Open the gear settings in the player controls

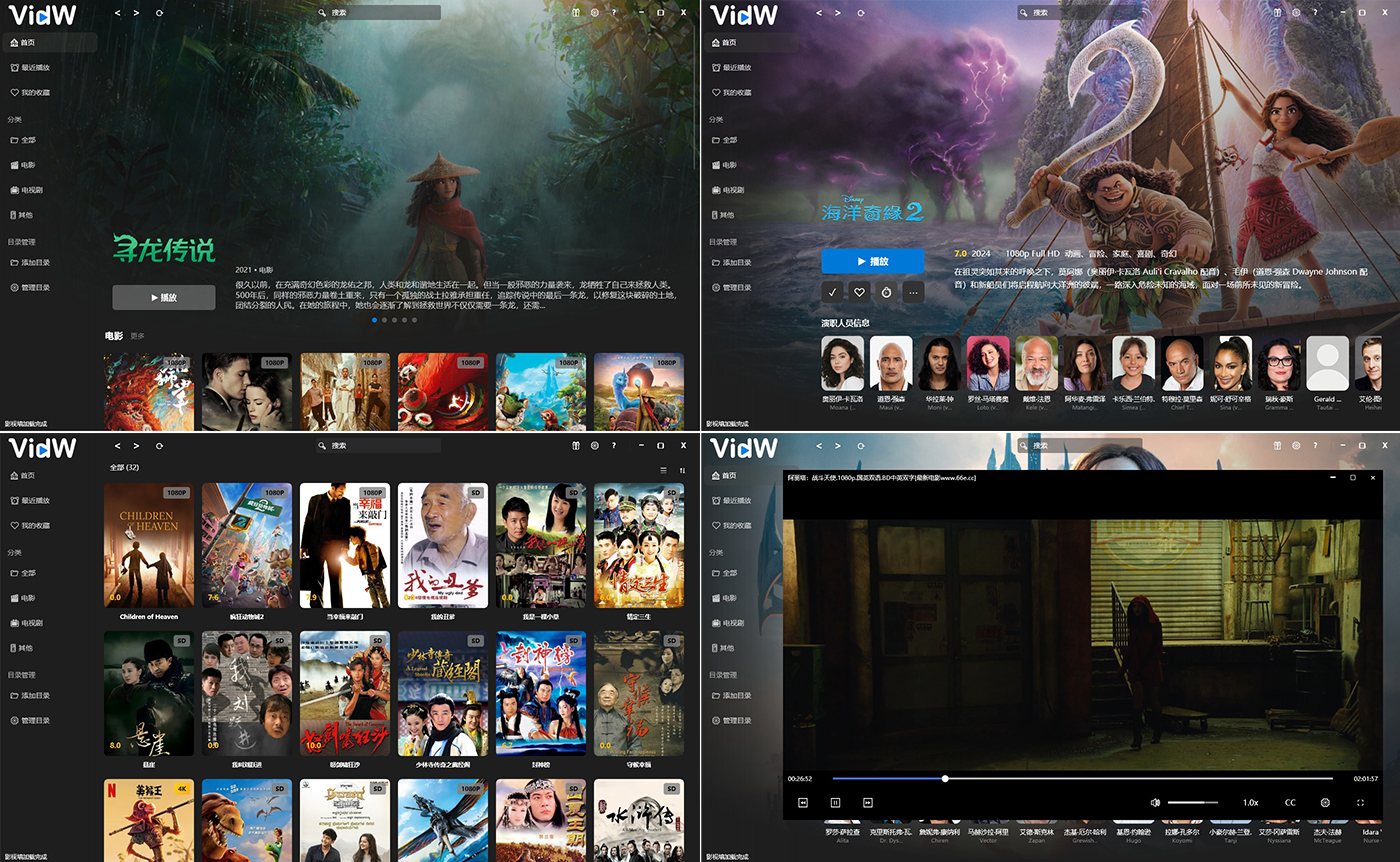(1325, 802)
